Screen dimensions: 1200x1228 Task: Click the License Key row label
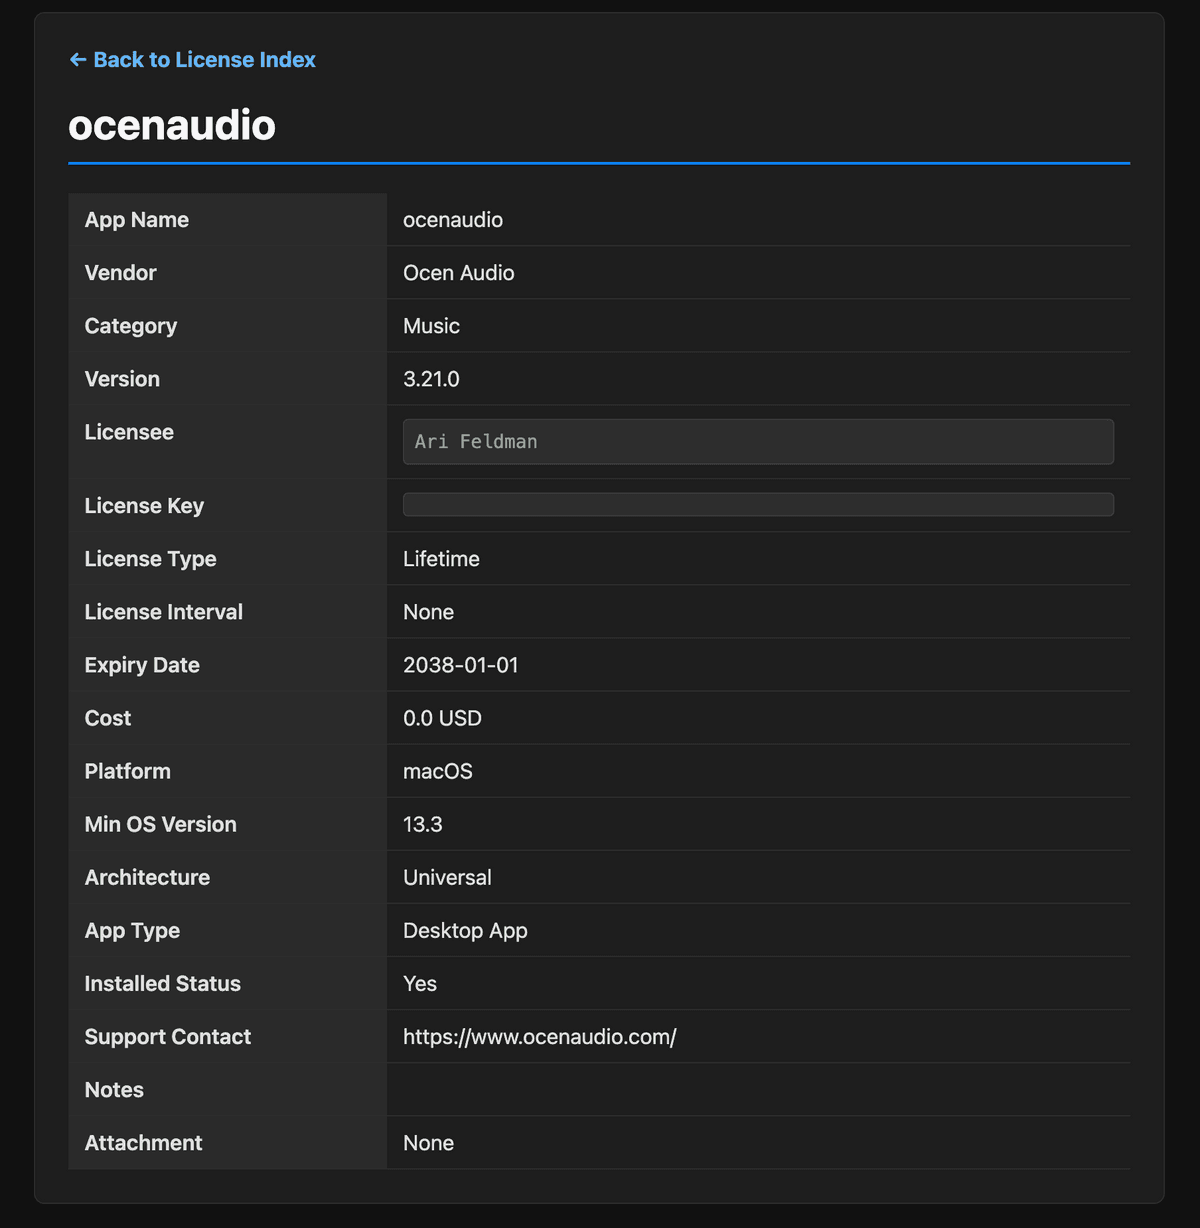(144, 506)
